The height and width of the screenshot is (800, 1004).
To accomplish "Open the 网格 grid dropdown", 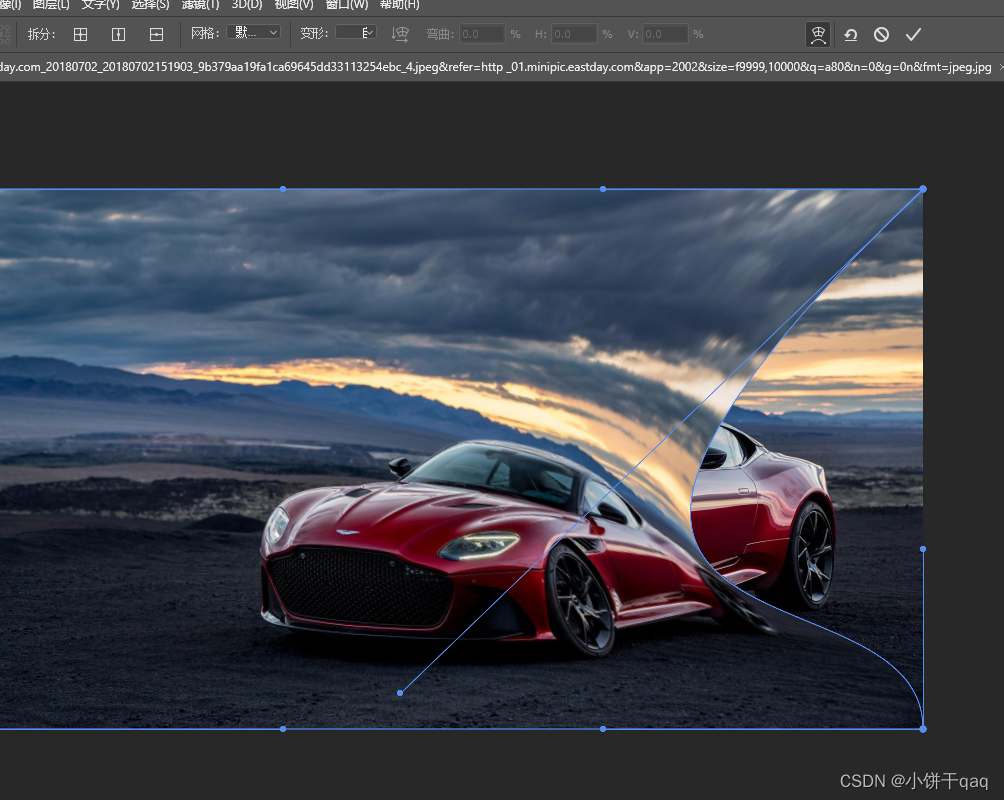I will [x=254, y=33].
